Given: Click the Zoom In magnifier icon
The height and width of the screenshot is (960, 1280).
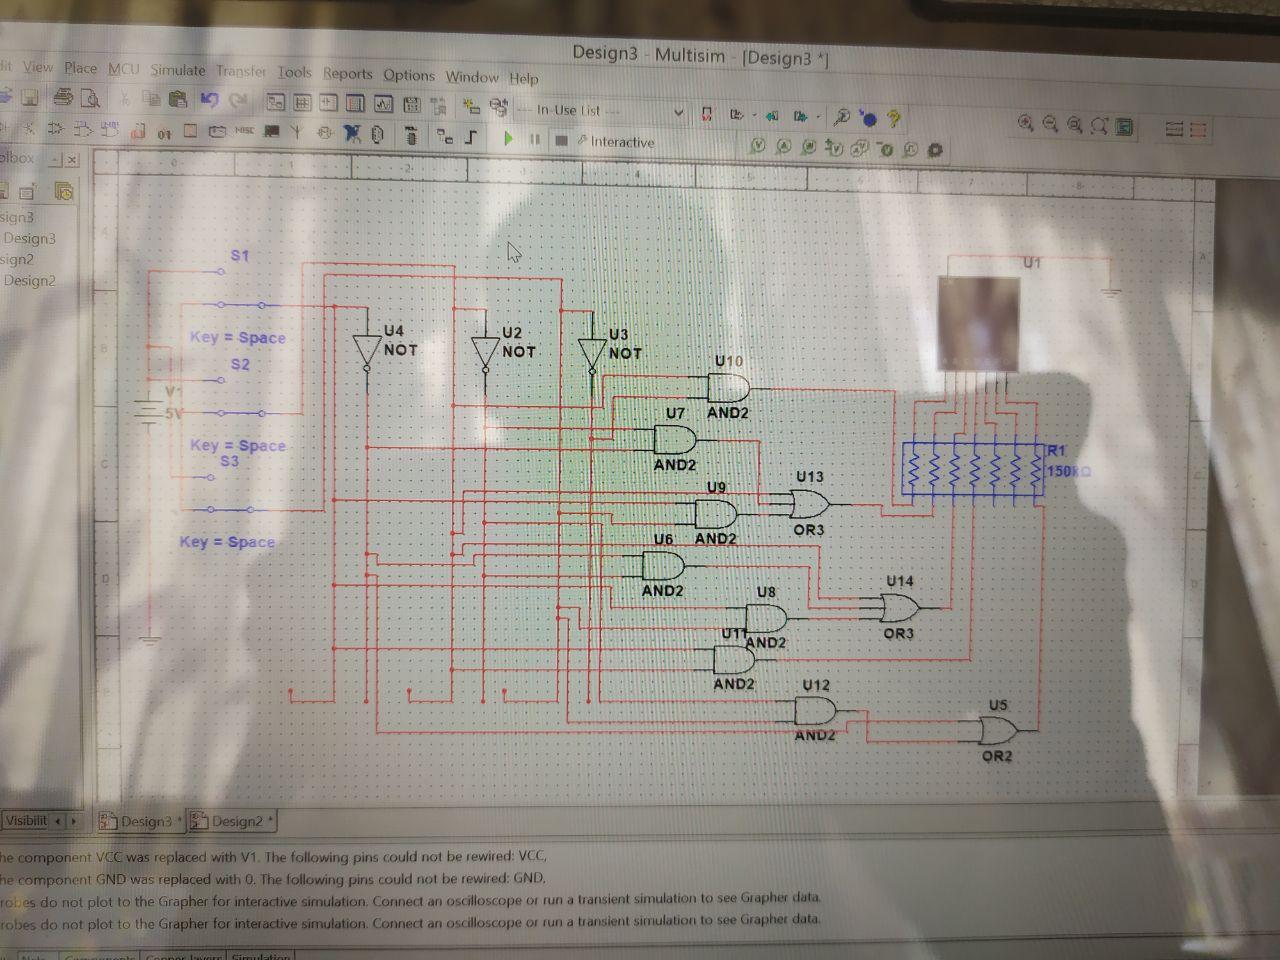Looking at the screenshot, I should 1025,123.
